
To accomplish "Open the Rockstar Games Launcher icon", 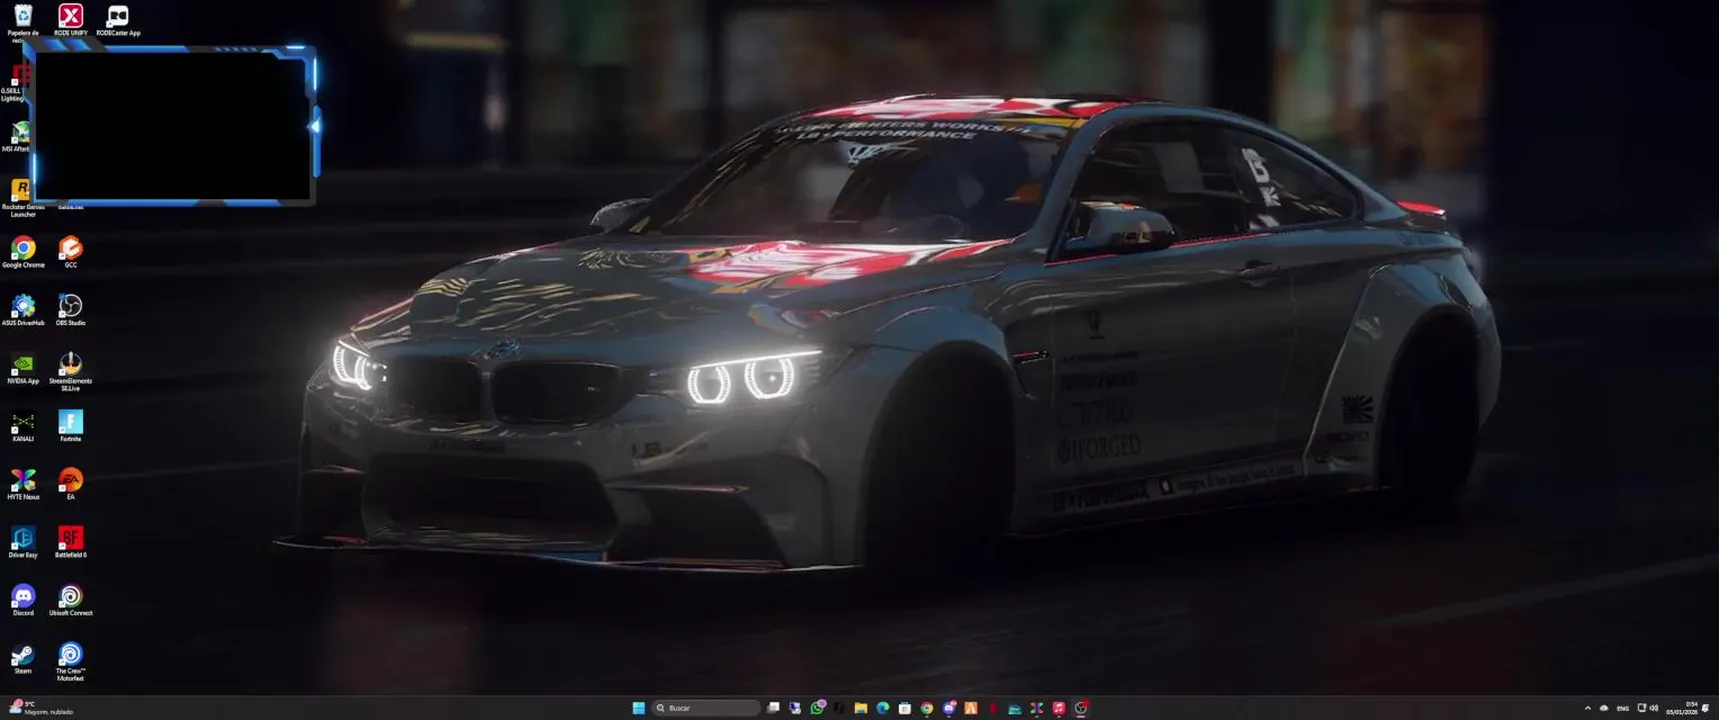I will point(22,198).
